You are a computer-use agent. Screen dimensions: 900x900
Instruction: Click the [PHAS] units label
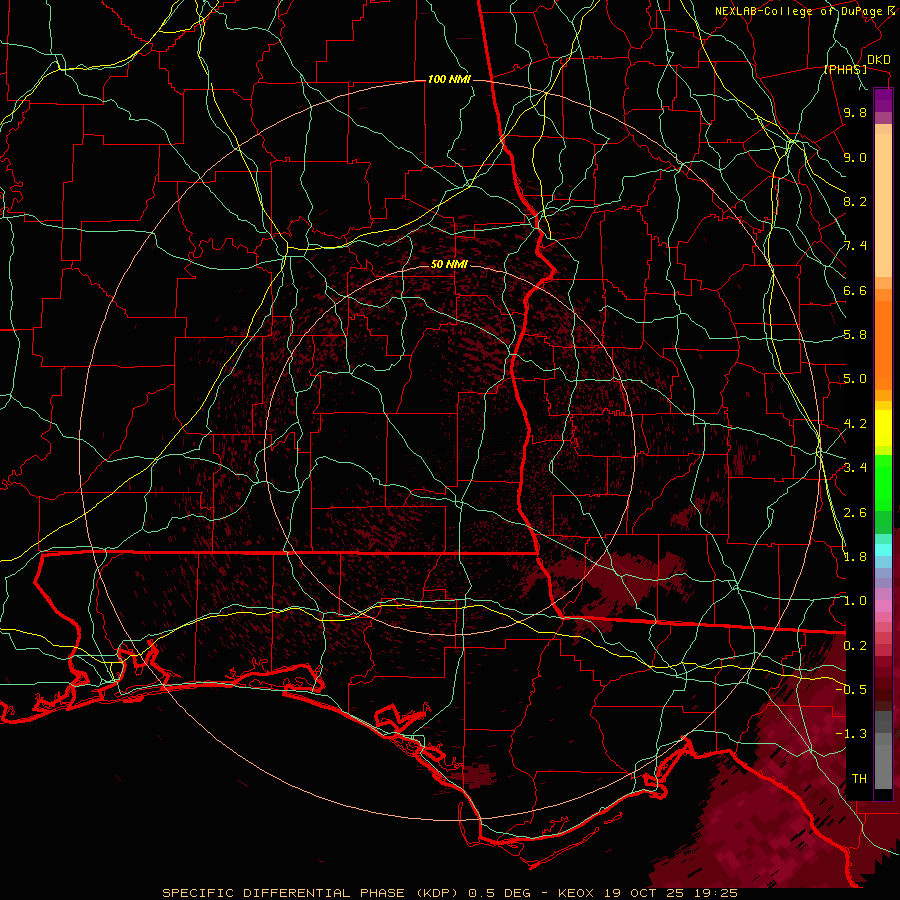845,69
